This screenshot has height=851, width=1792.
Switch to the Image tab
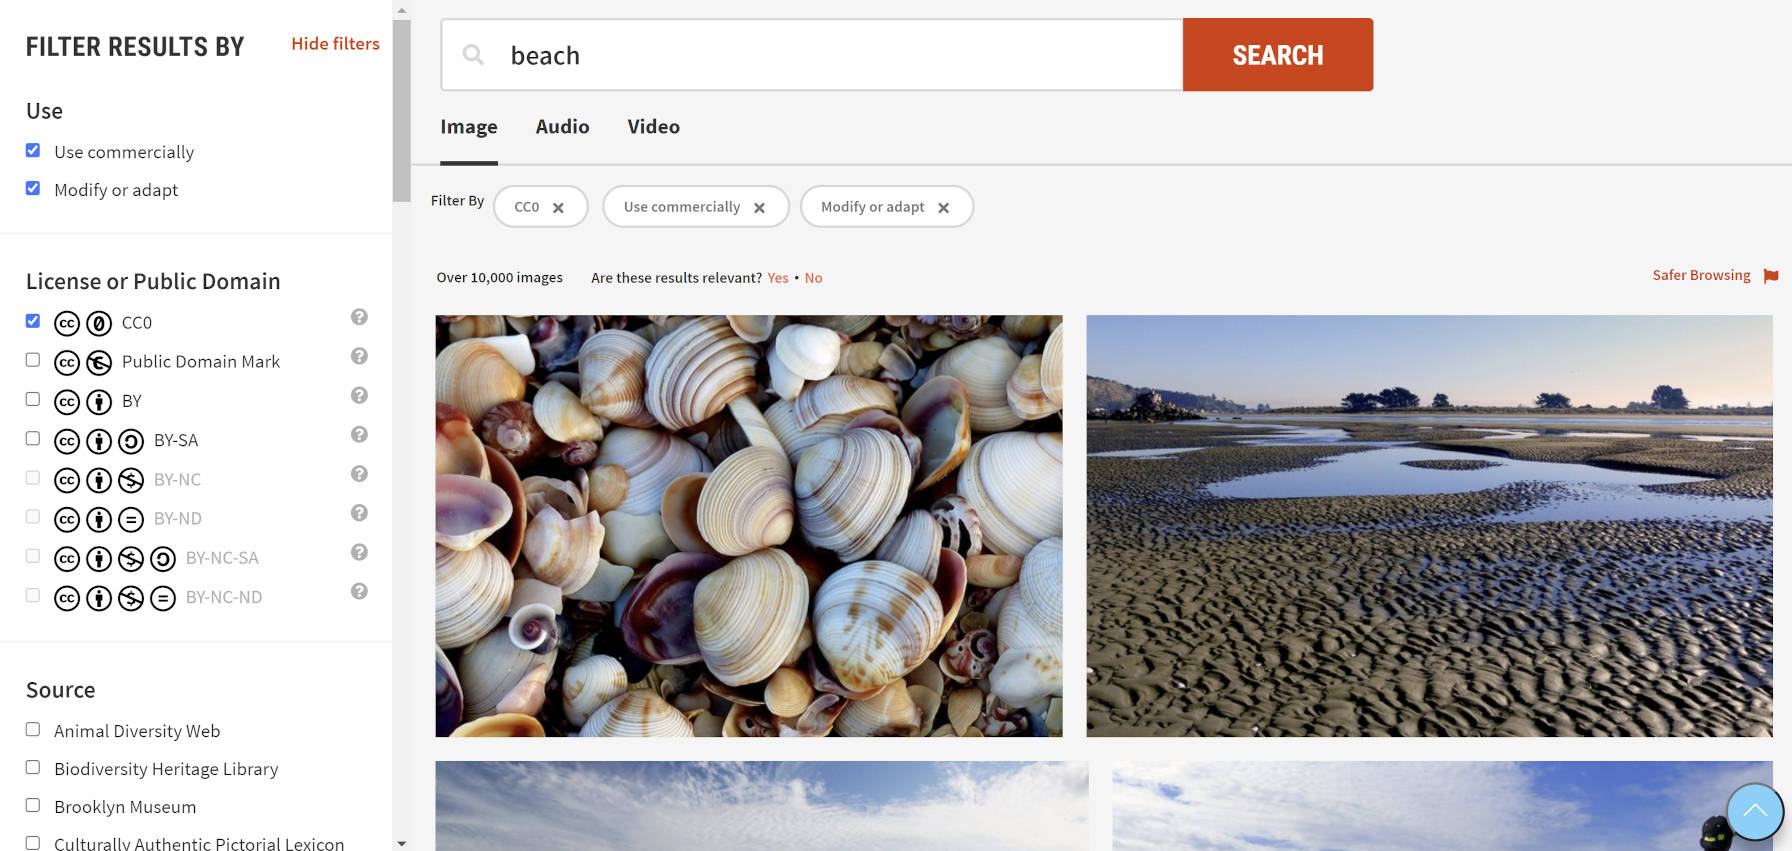pos(469,127)
